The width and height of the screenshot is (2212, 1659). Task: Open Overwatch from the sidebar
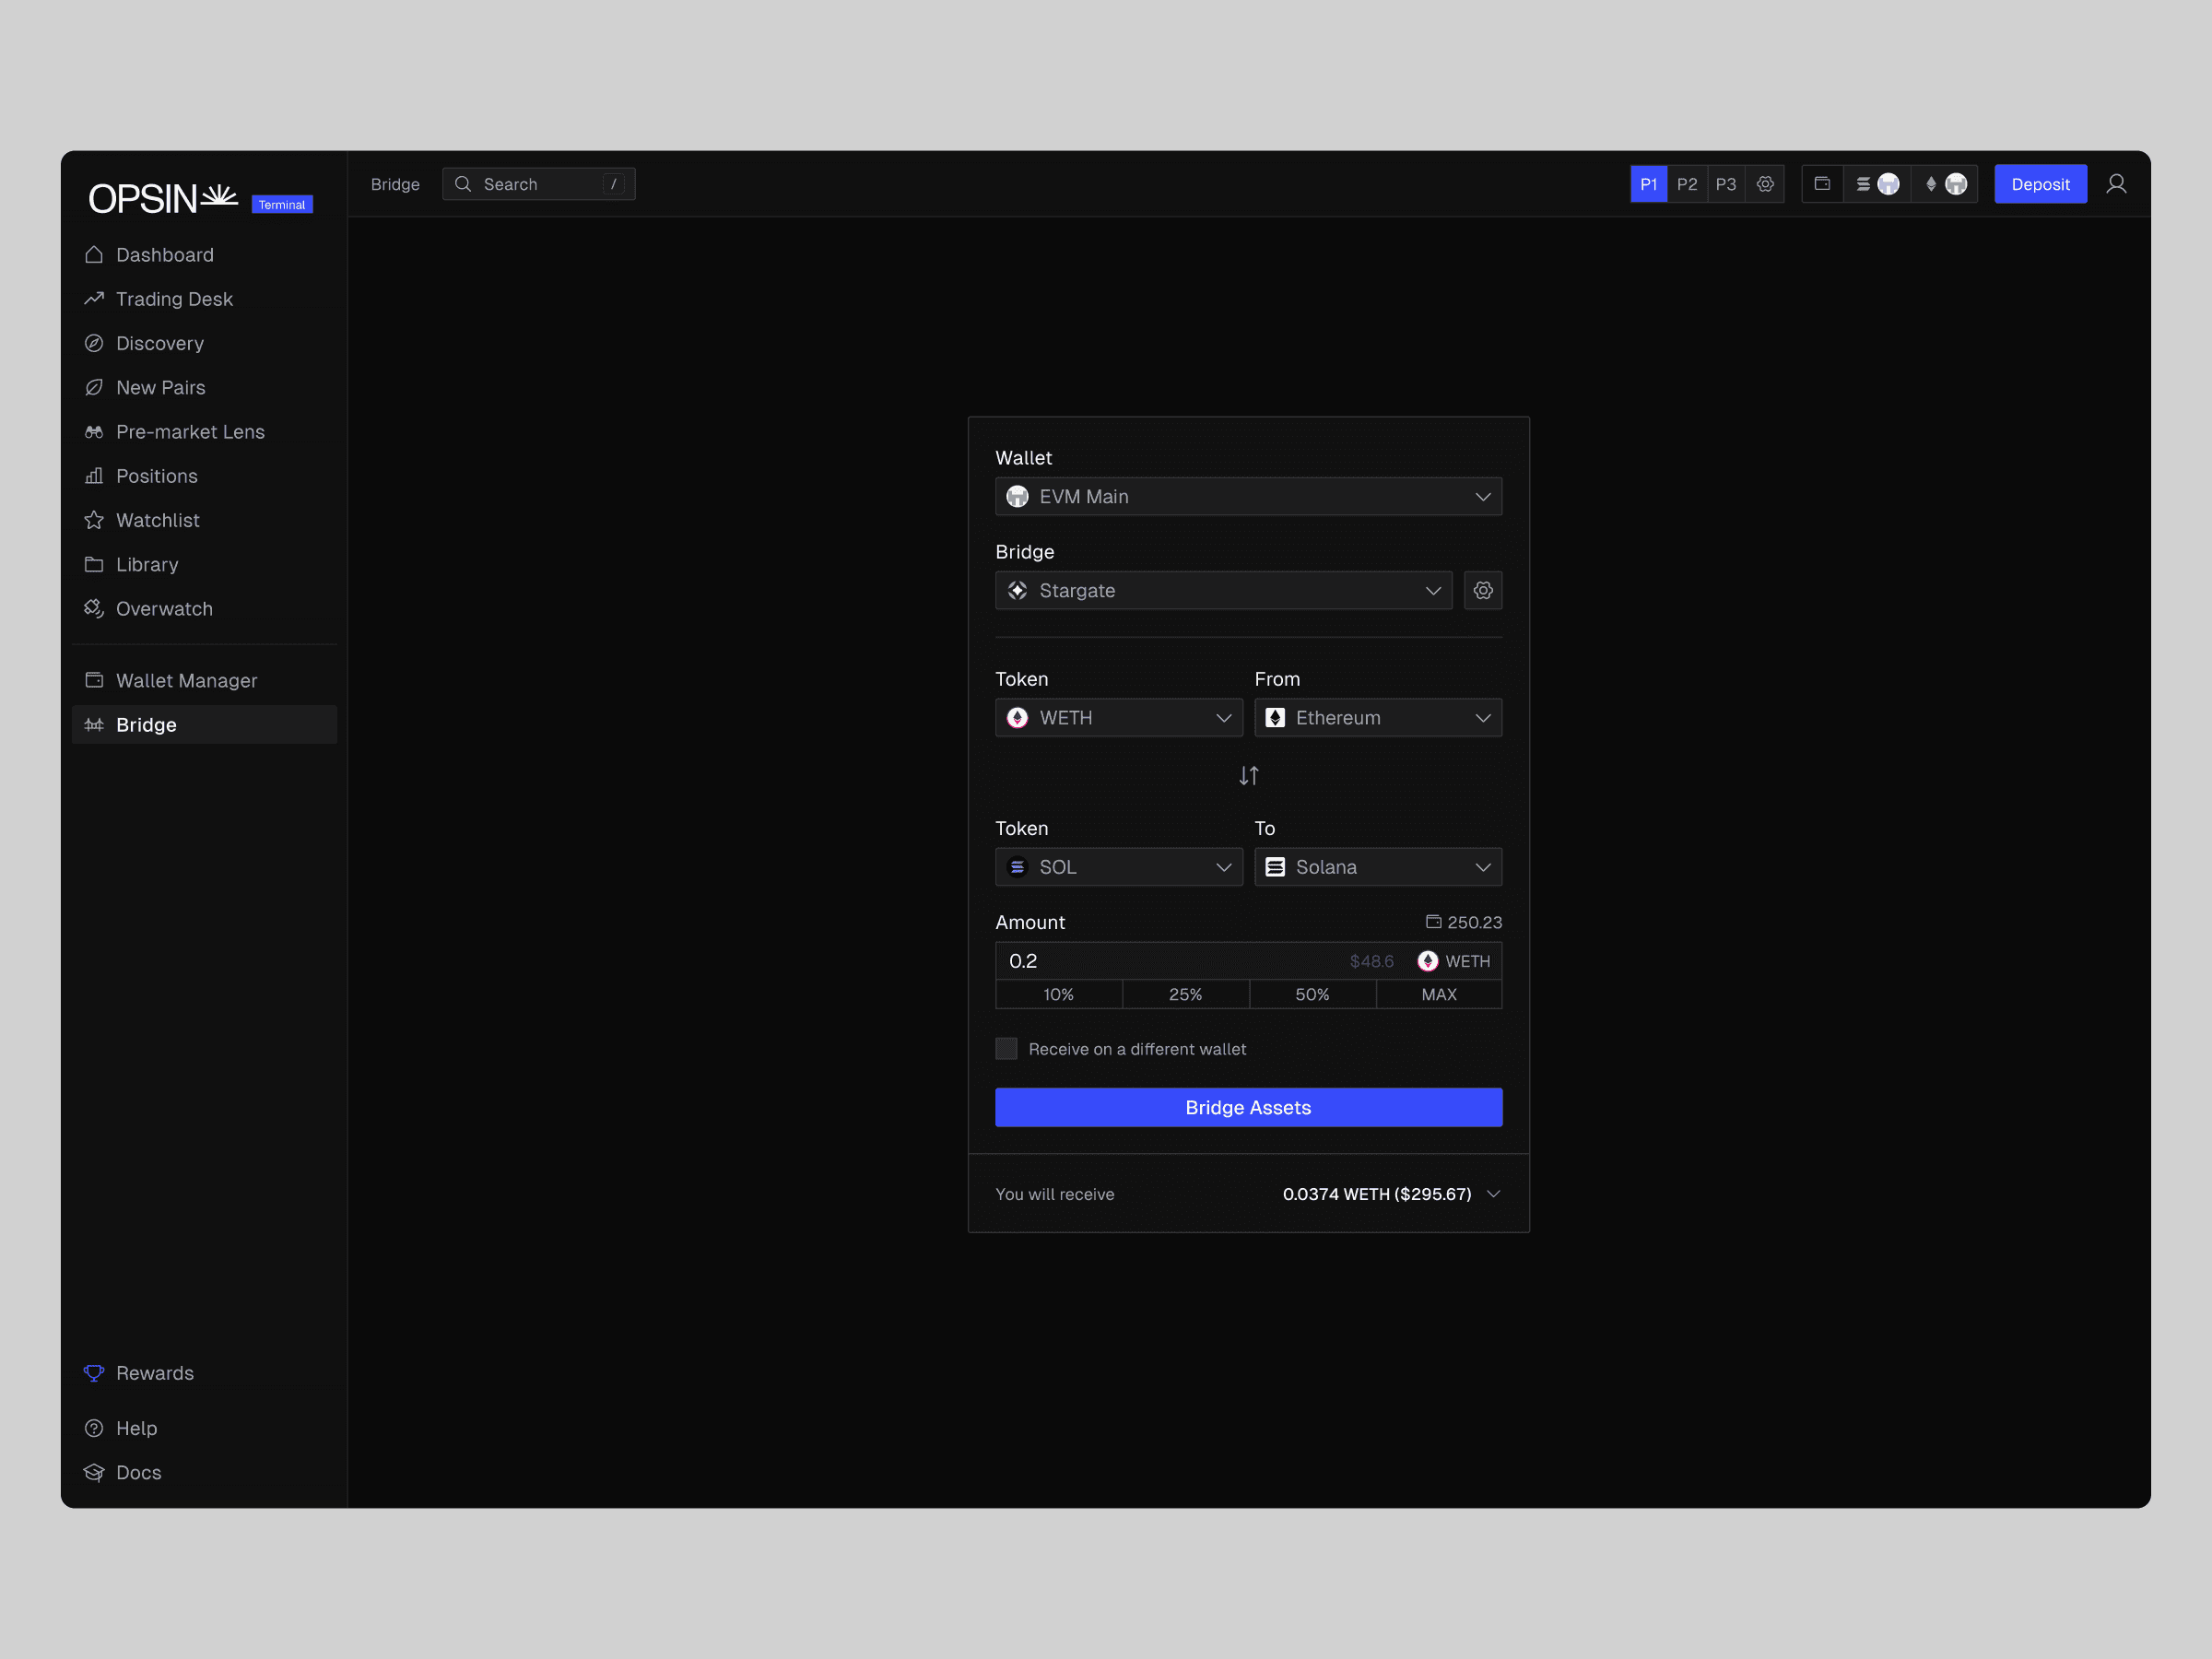164,608
